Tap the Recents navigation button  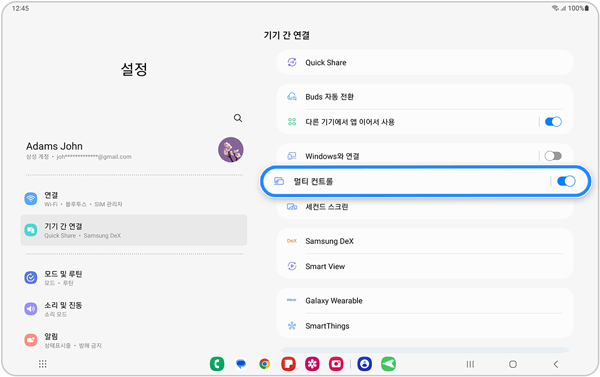[x=470, y=364]
